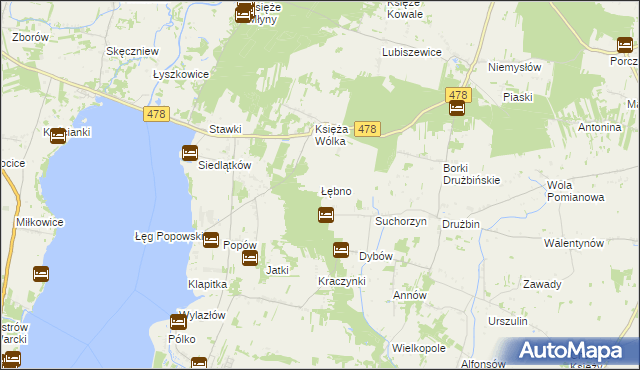Click the lodging icon below Łębno
This screenshot has height=370, width=640.
point(326,215)
